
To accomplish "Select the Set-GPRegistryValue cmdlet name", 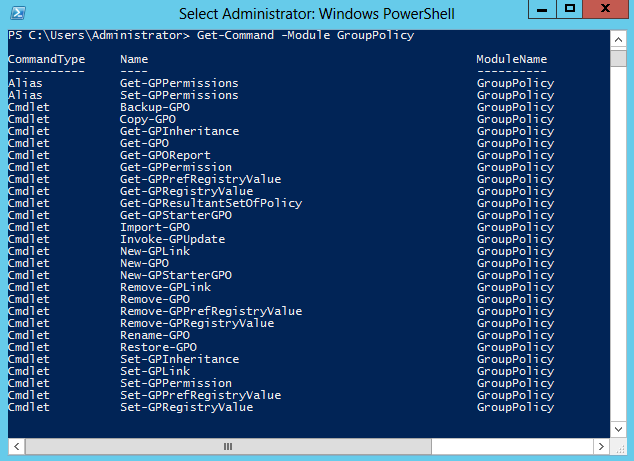I will [x=186, y=407].
